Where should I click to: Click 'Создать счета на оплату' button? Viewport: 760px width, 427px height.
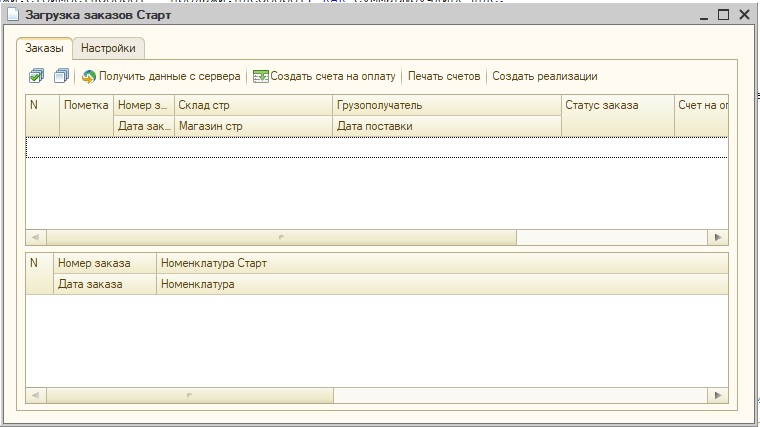(x=324, y=76)
